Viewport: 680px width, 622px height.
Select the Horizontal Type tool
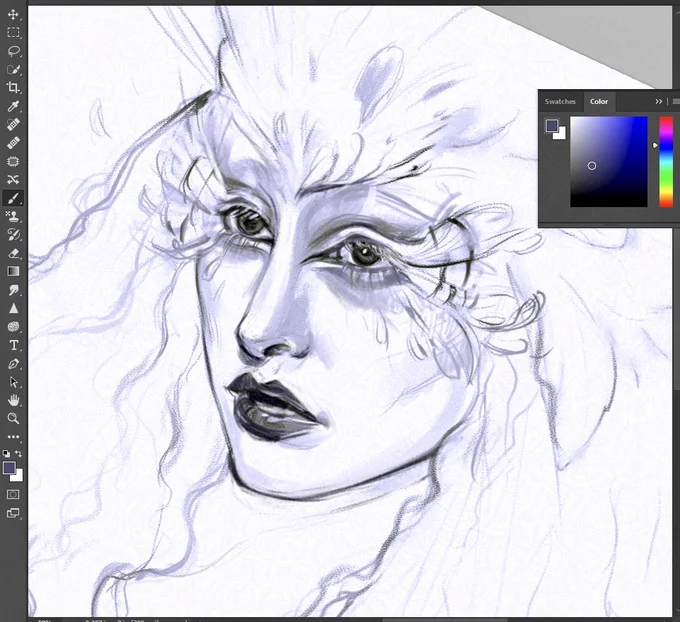(x=13, y=345)
